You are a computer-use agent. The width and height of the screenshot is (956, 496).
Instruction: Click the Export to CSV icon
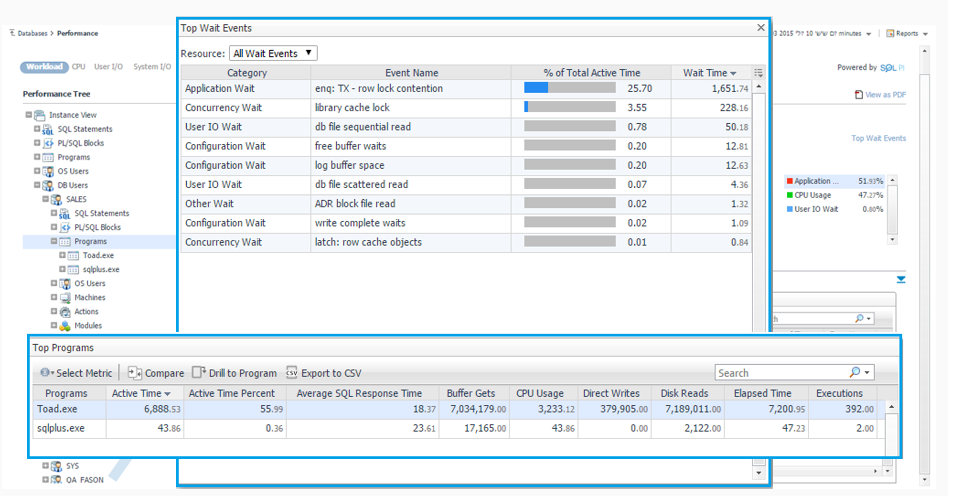coord(292,373)
